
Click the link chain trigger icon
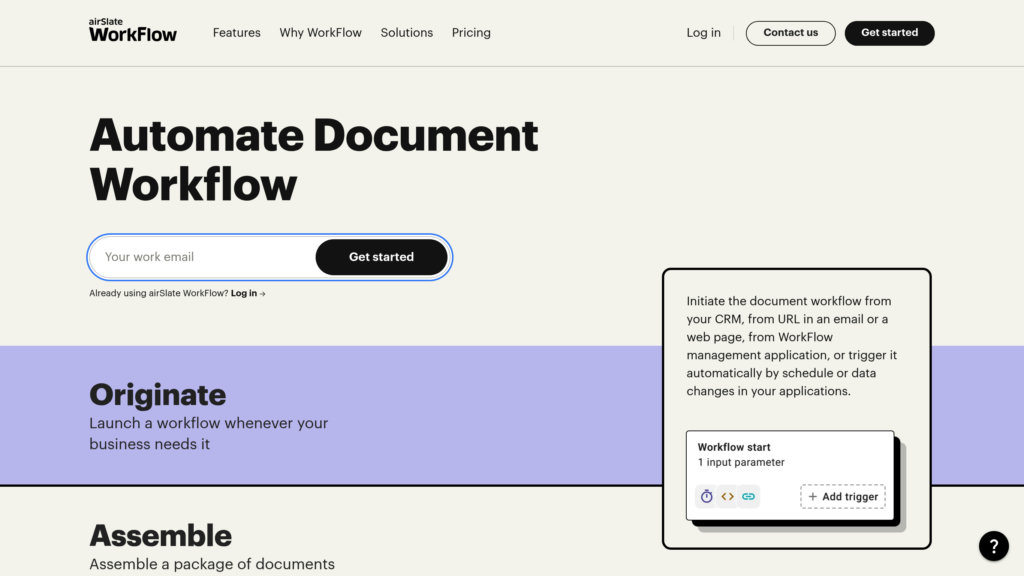coord(748,496)
